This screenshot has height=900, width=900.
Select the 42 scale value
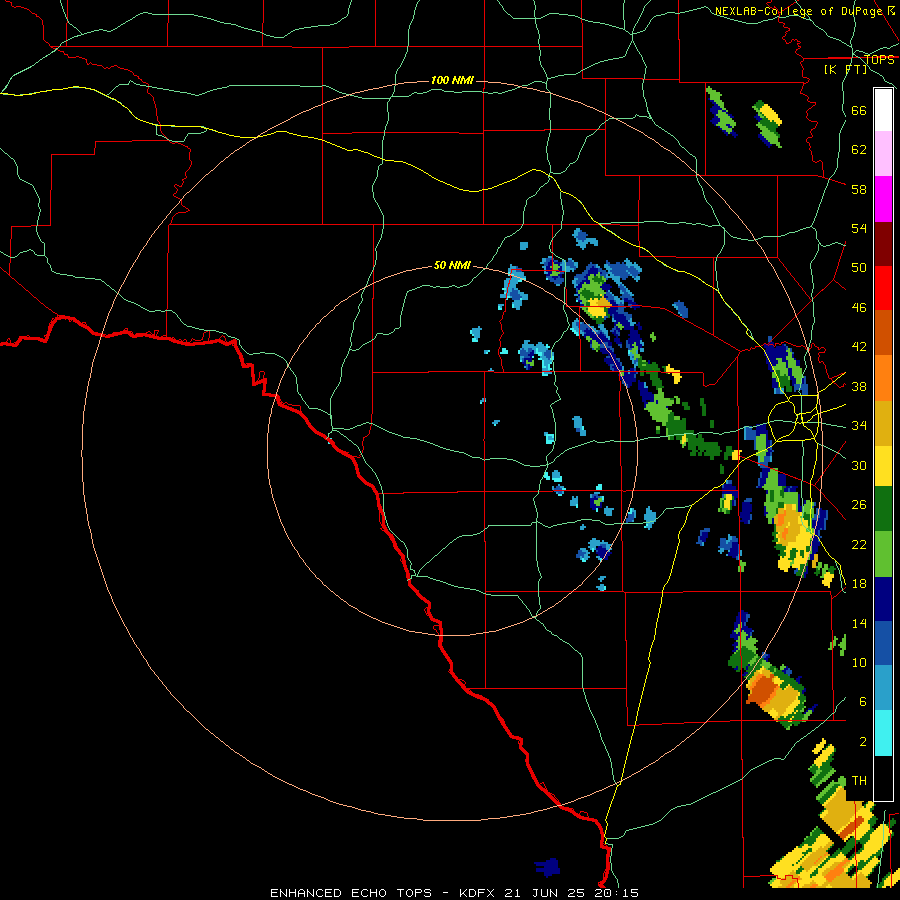click(x=859, y=347)
